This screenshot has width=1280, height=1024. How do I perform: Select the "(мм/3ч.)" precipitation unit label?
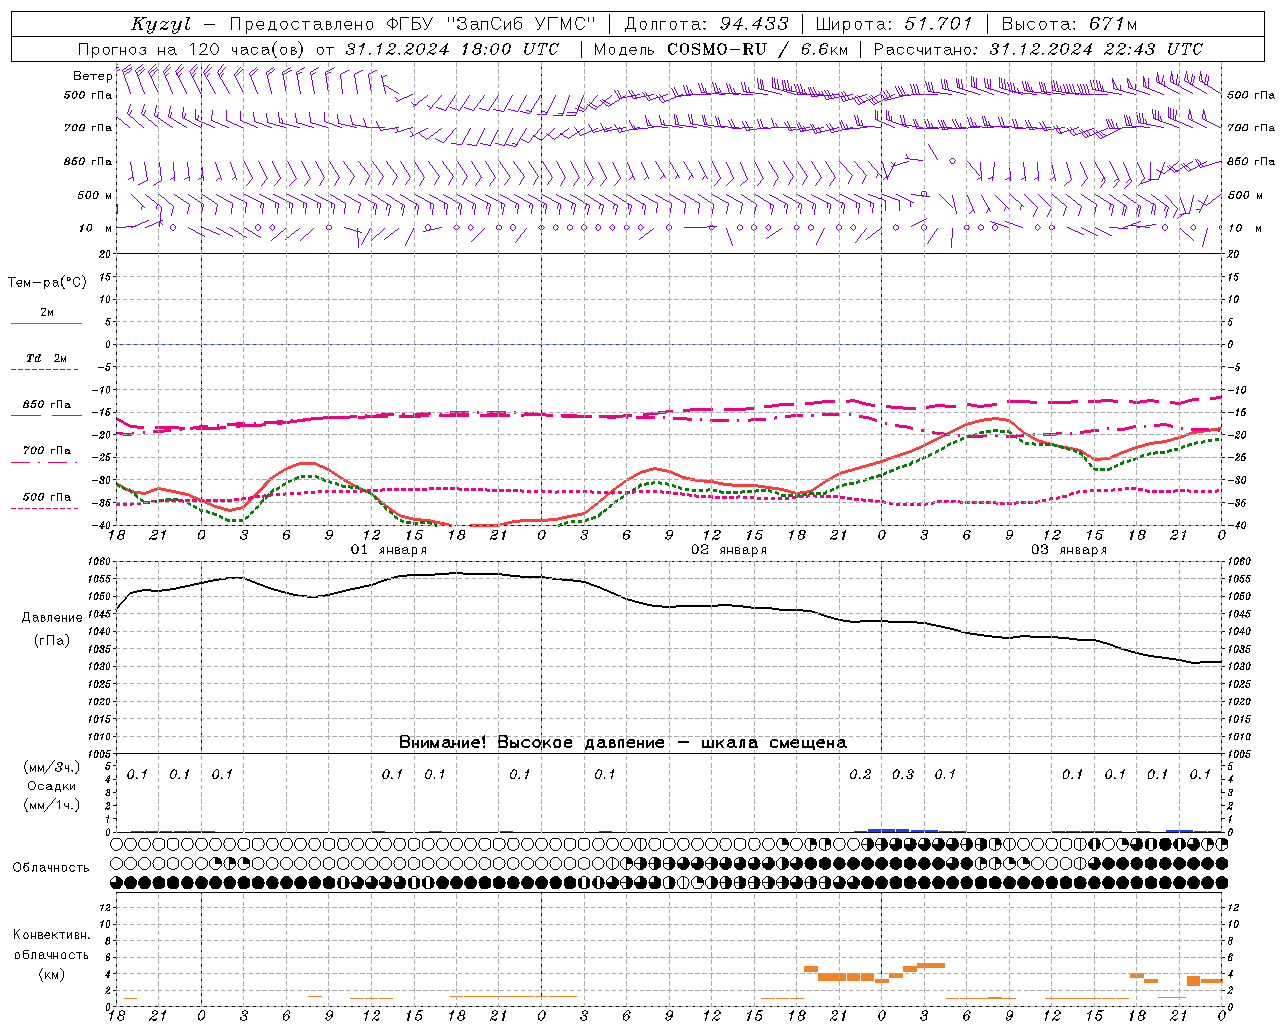pyautogui.click(x=52, y=767)
